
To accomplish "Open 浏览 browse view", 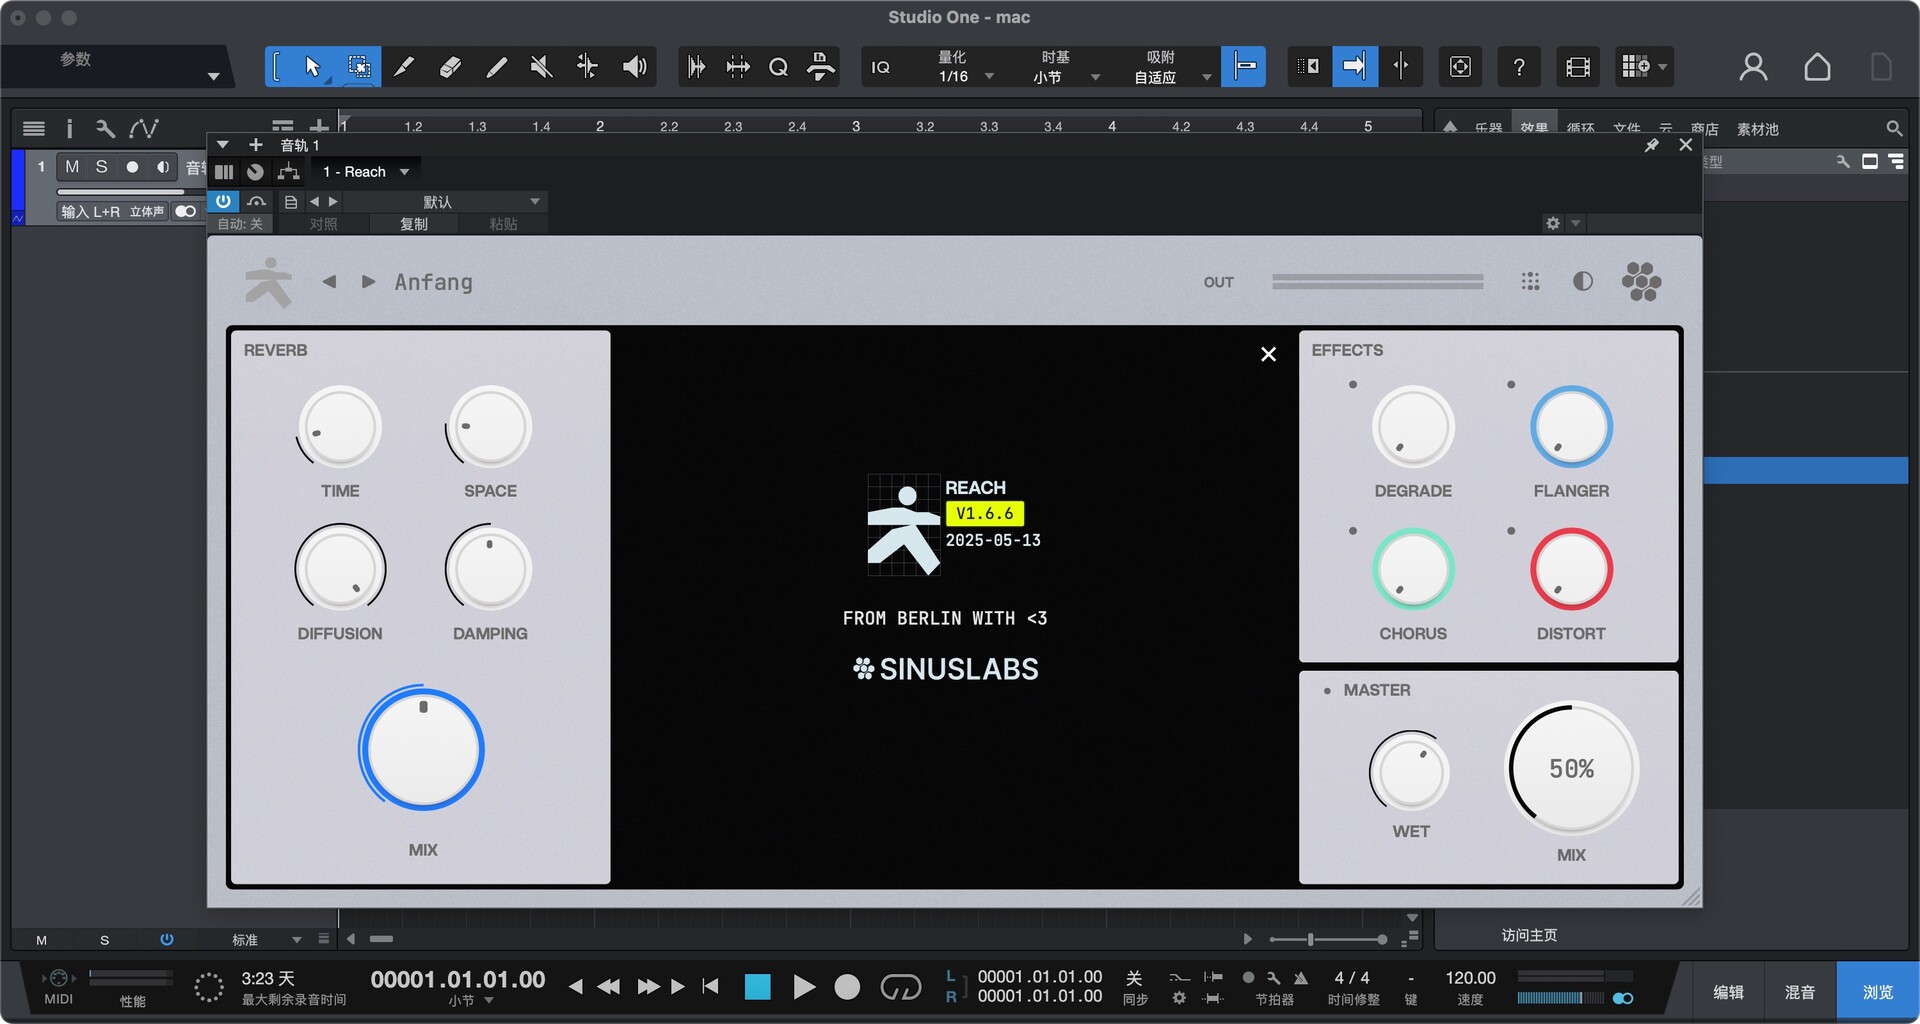I will [x=1877, y=992].
